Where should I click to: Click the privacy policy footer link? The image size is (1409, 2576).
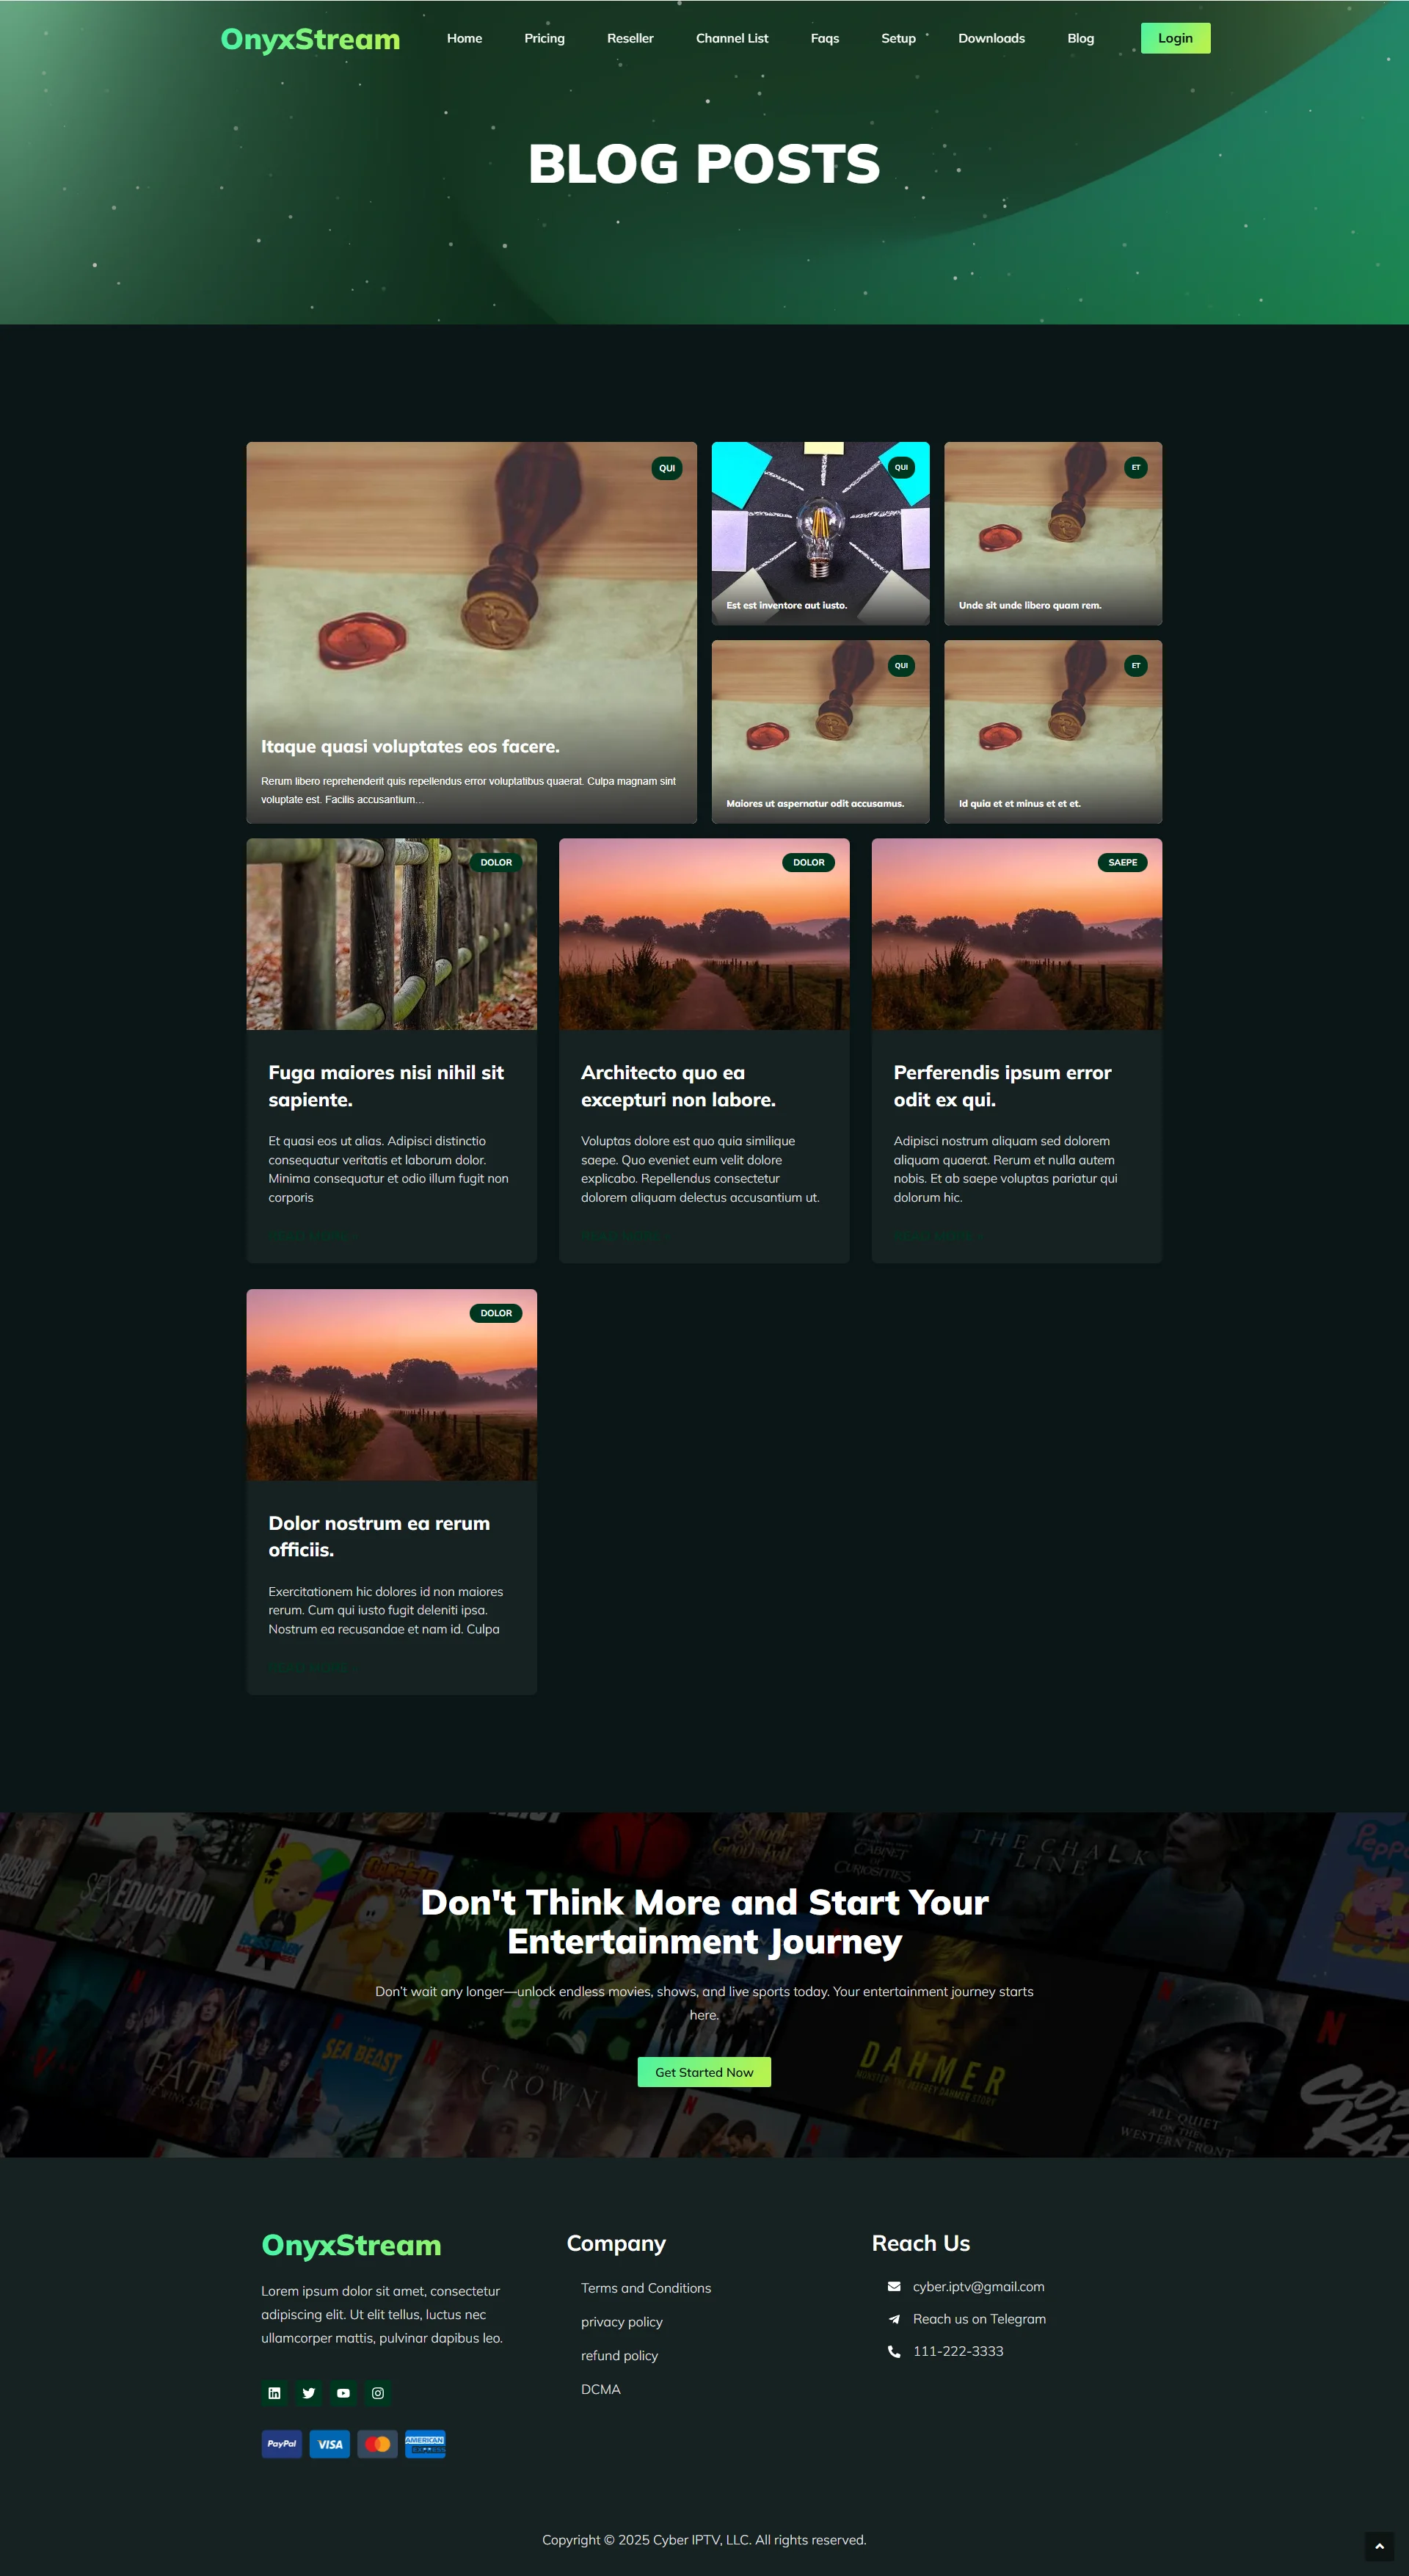coord(621,2322)
